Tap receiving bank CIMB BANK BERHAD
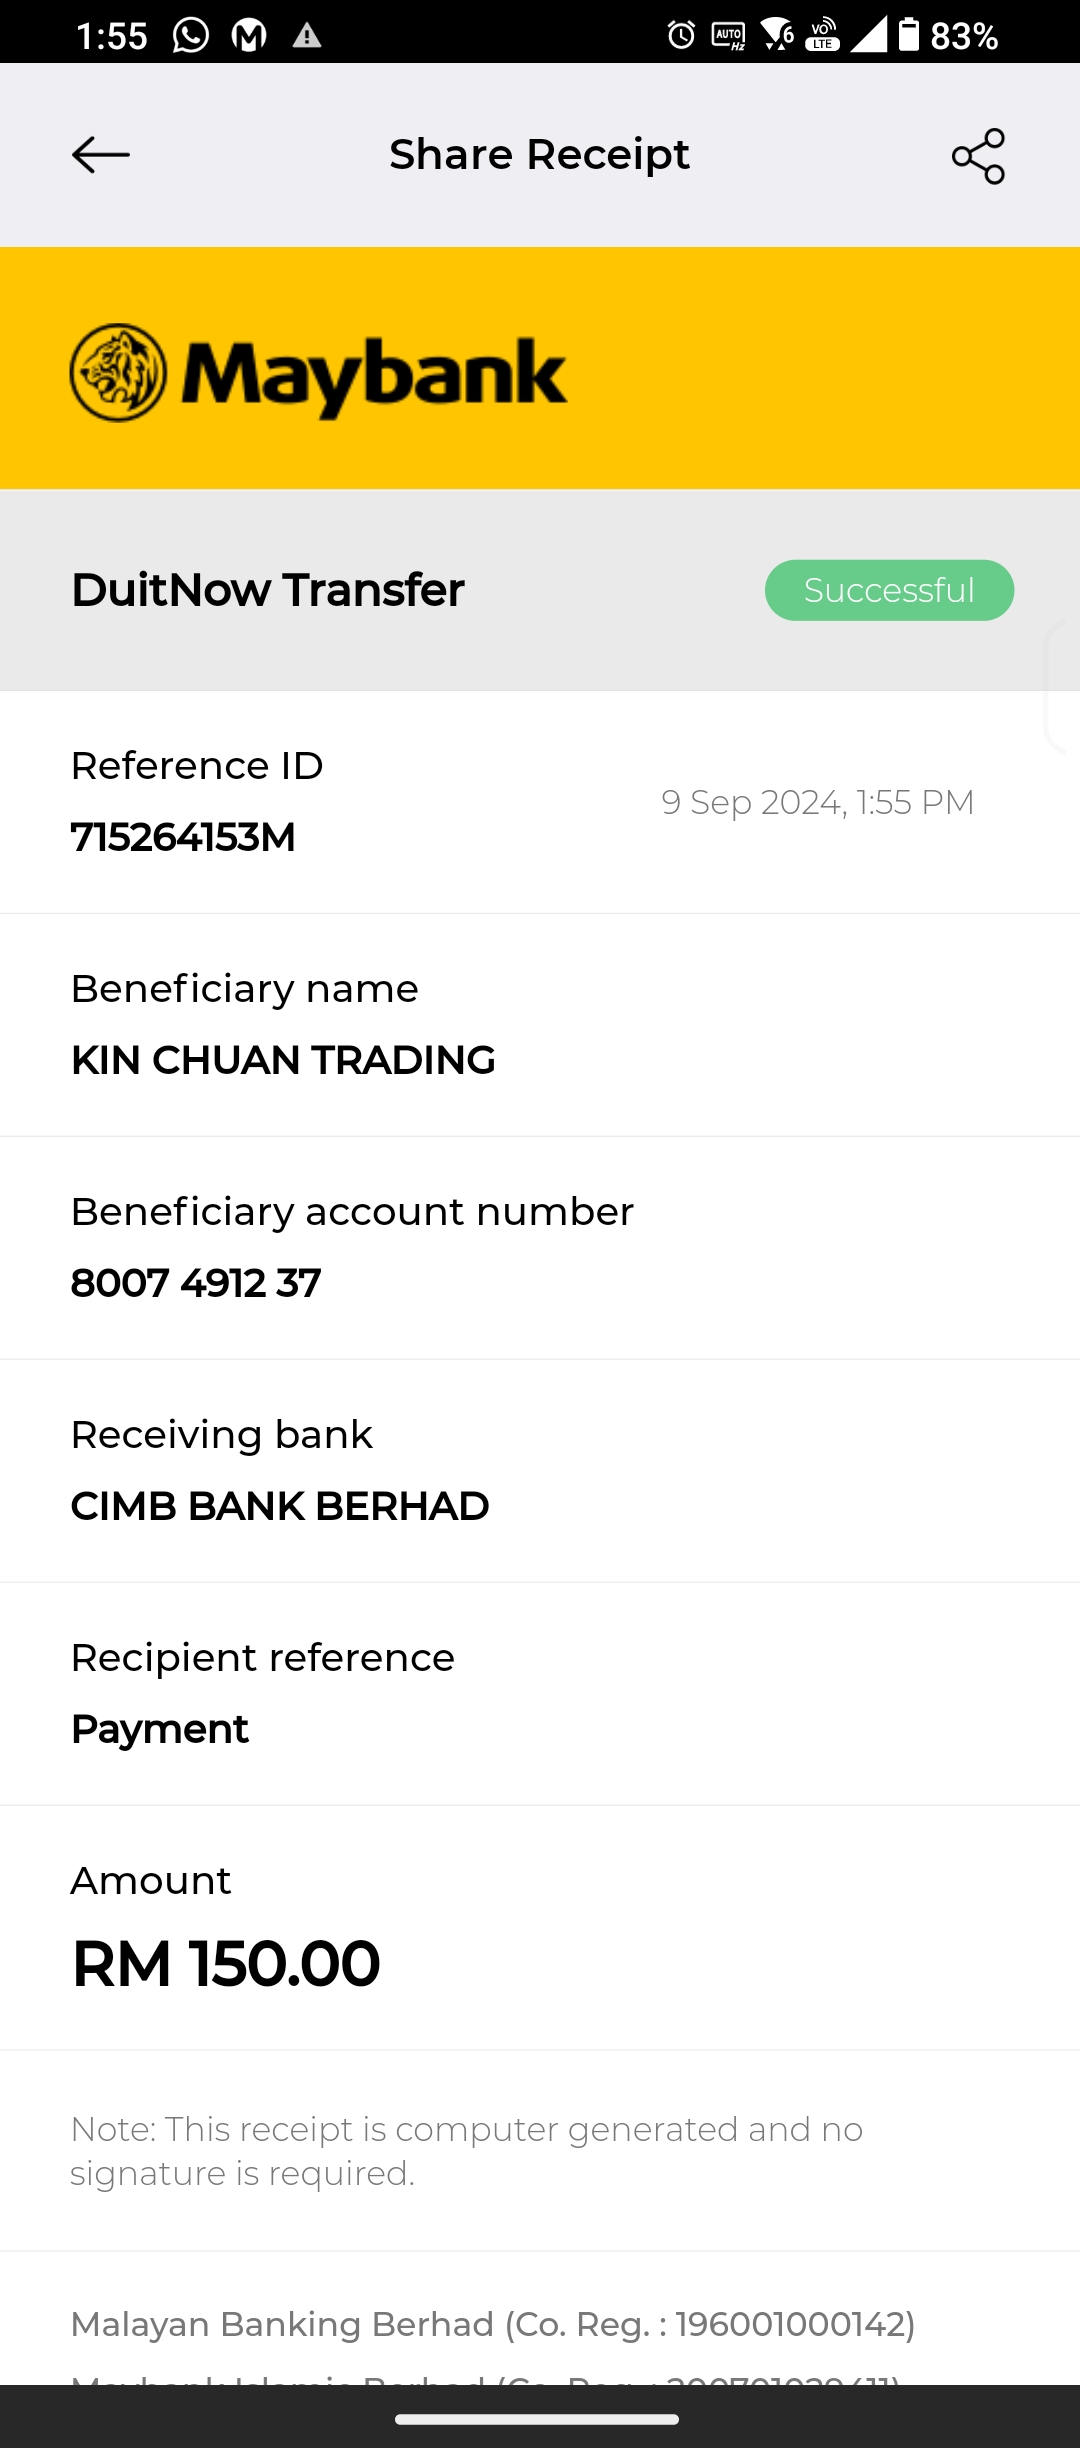The width and height of the screenshot is (1080, 2448). tap(280, 1506)
